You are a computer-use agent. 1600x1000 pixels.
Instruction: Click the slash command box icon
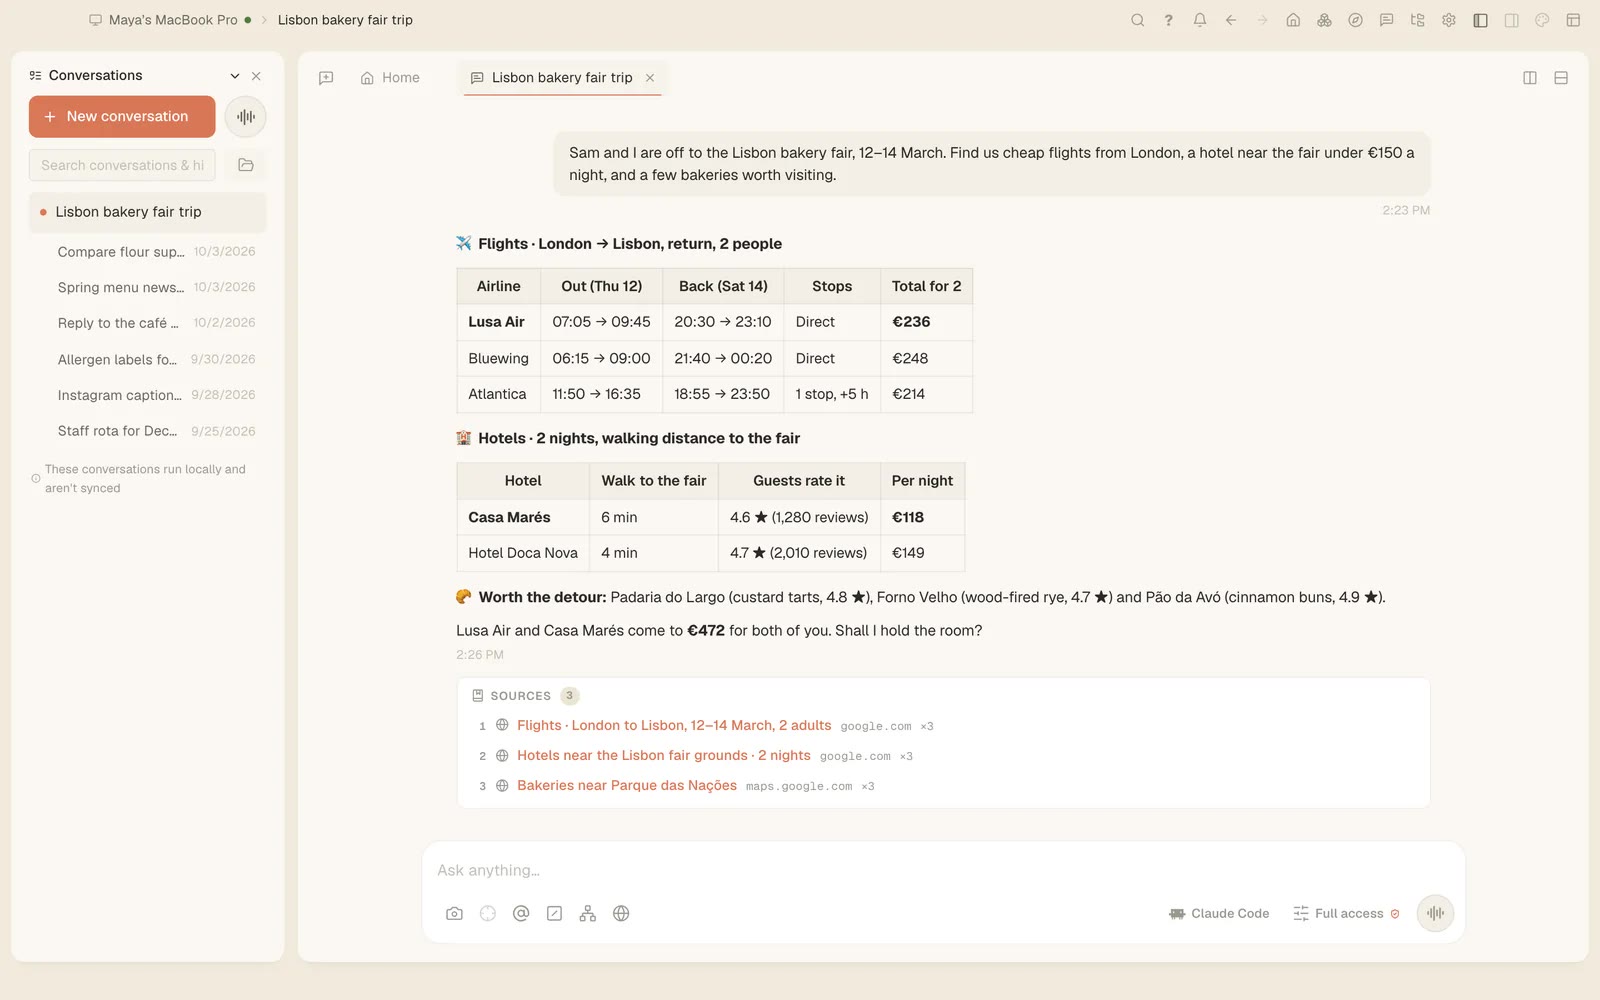[x=554, y=913]
